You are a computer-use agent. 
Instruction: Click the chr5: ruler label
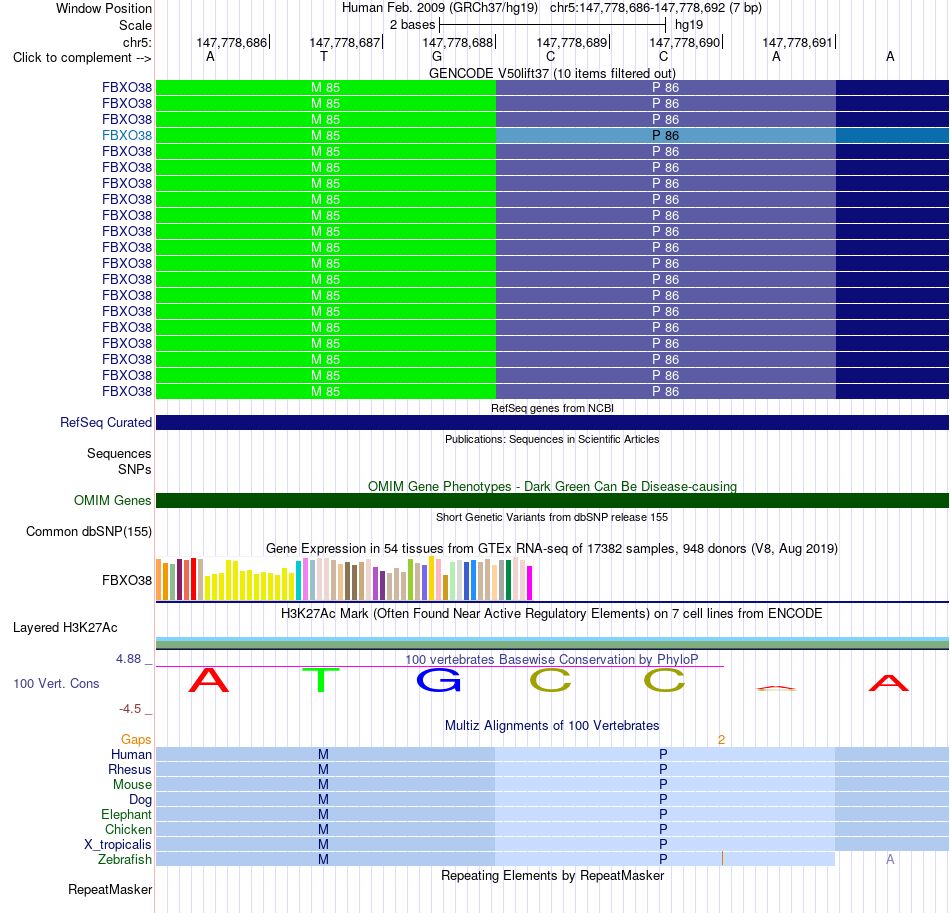pyautogui.click(x=137, y=42)
